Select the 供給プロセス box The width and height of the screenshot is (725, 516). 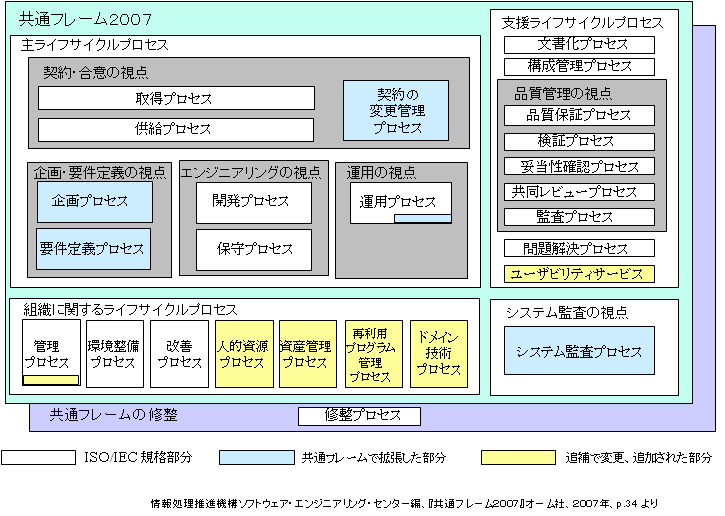[176, 130]
